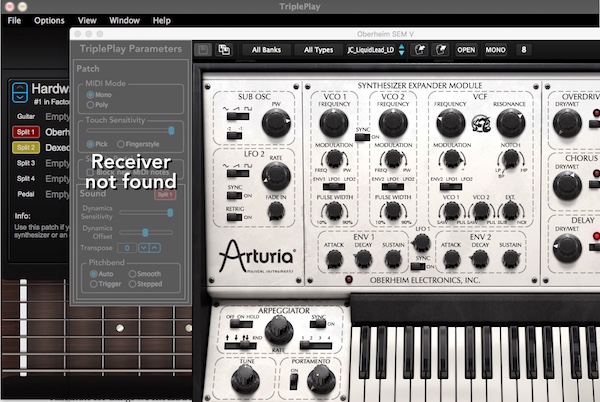This screenshot has height=402, width=600.
Task: Click the SUB OSC PW knob
Action: click(x=276, y=123)
